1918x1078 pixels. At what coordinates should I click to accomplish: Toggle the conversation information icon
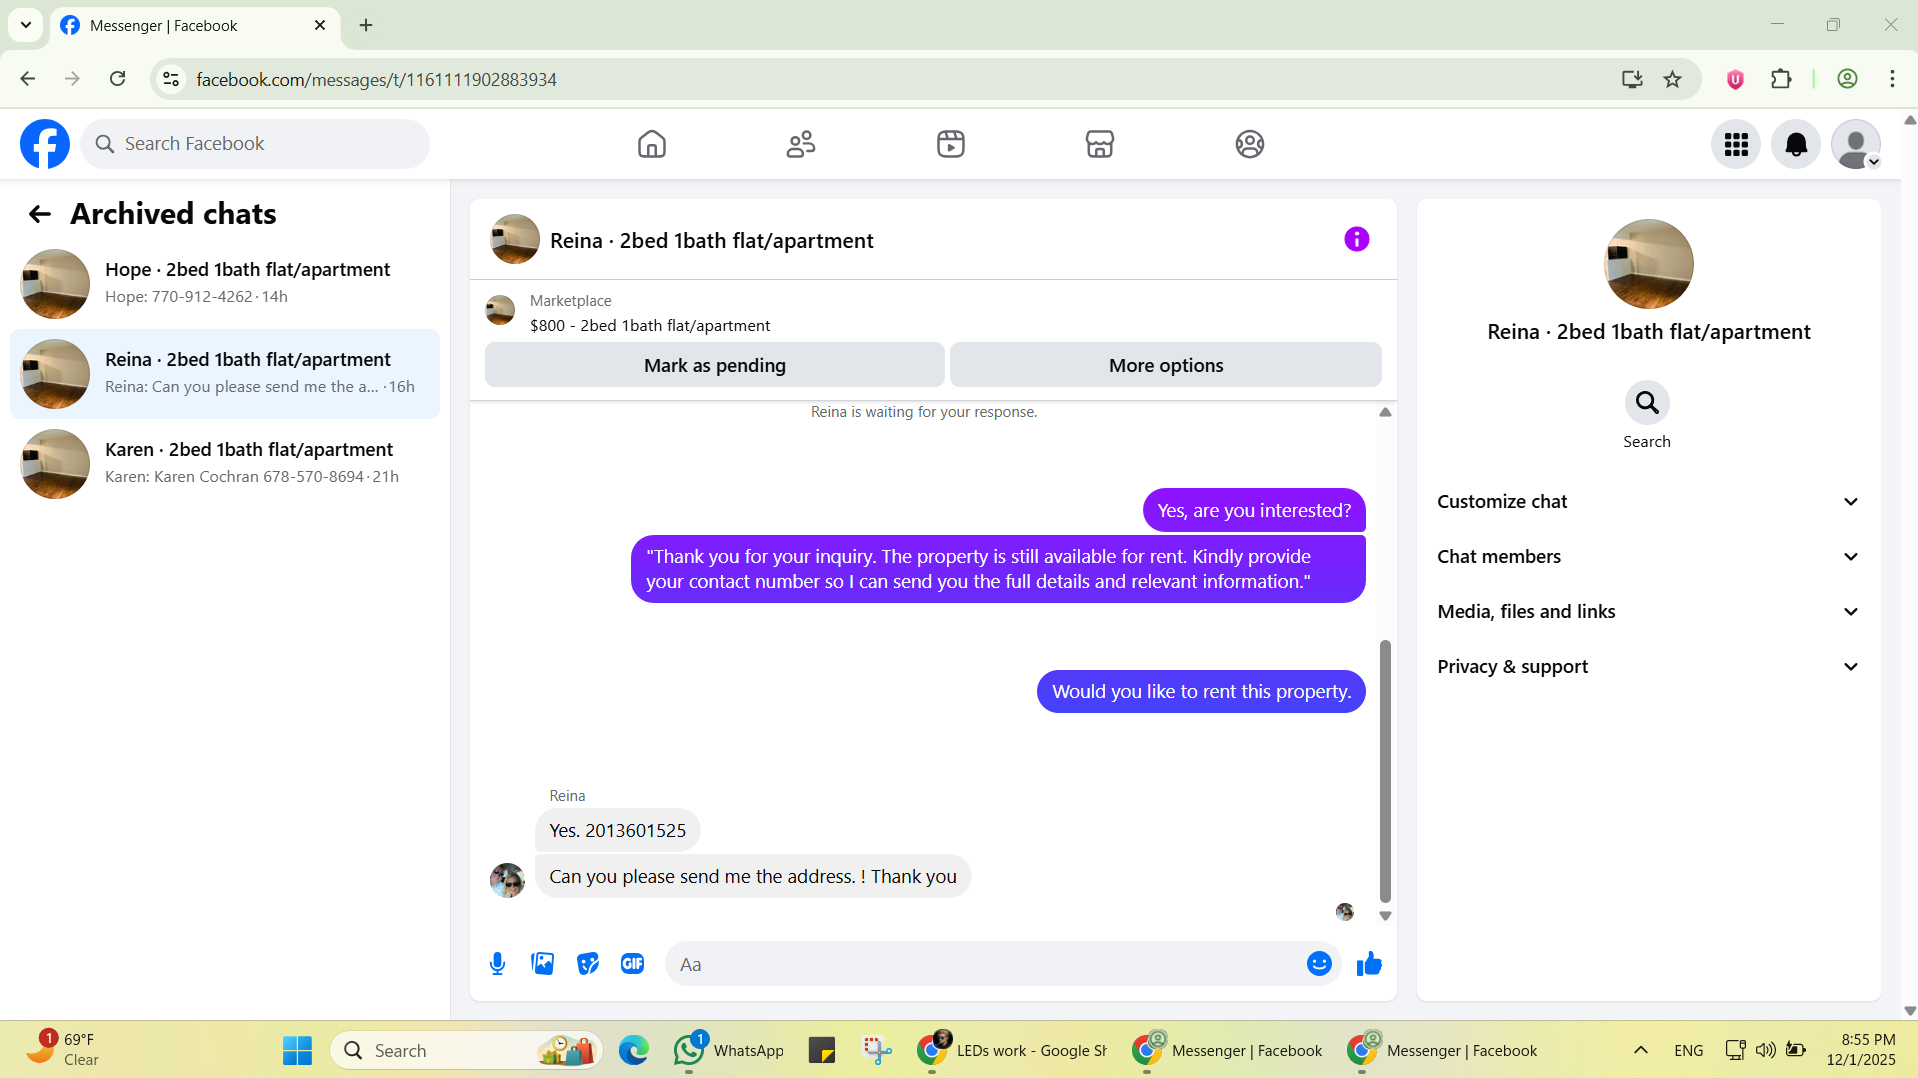(x=1356, y=239)
